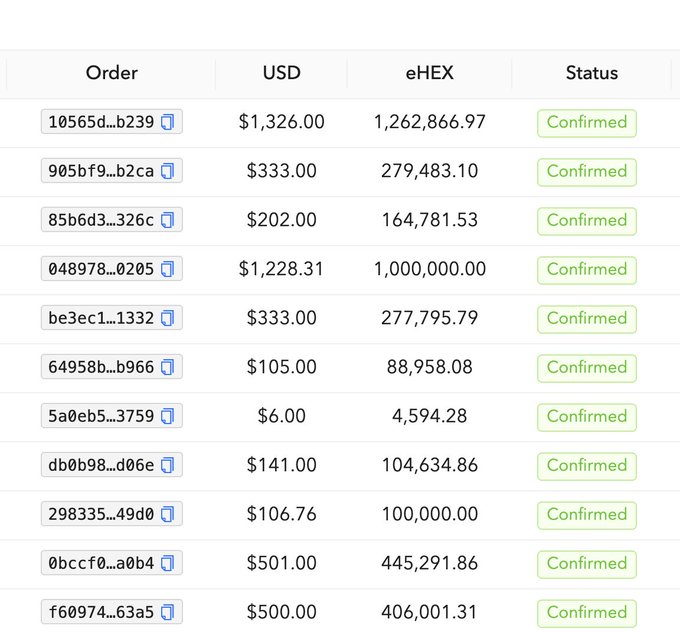The width and height of the screenshot is (680, 632).
Task: Copy order ID be3ec1…1332
Action: click(x=167, y=318)
